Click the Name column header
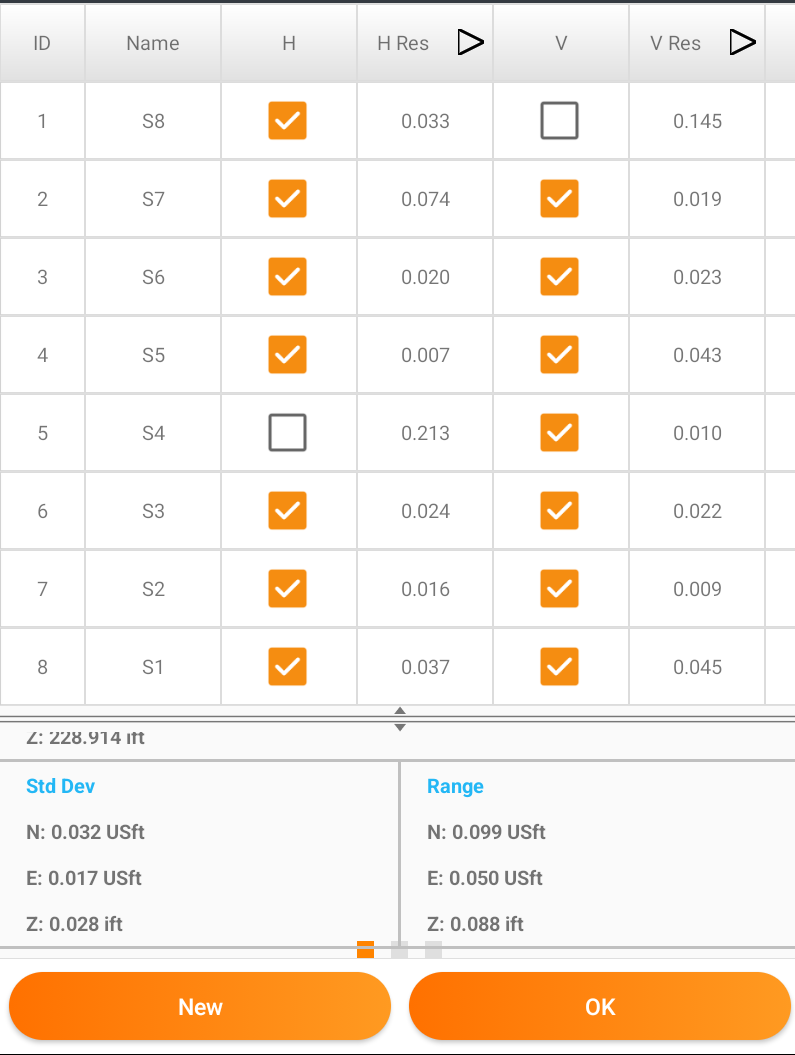 (x=153, y=43)
